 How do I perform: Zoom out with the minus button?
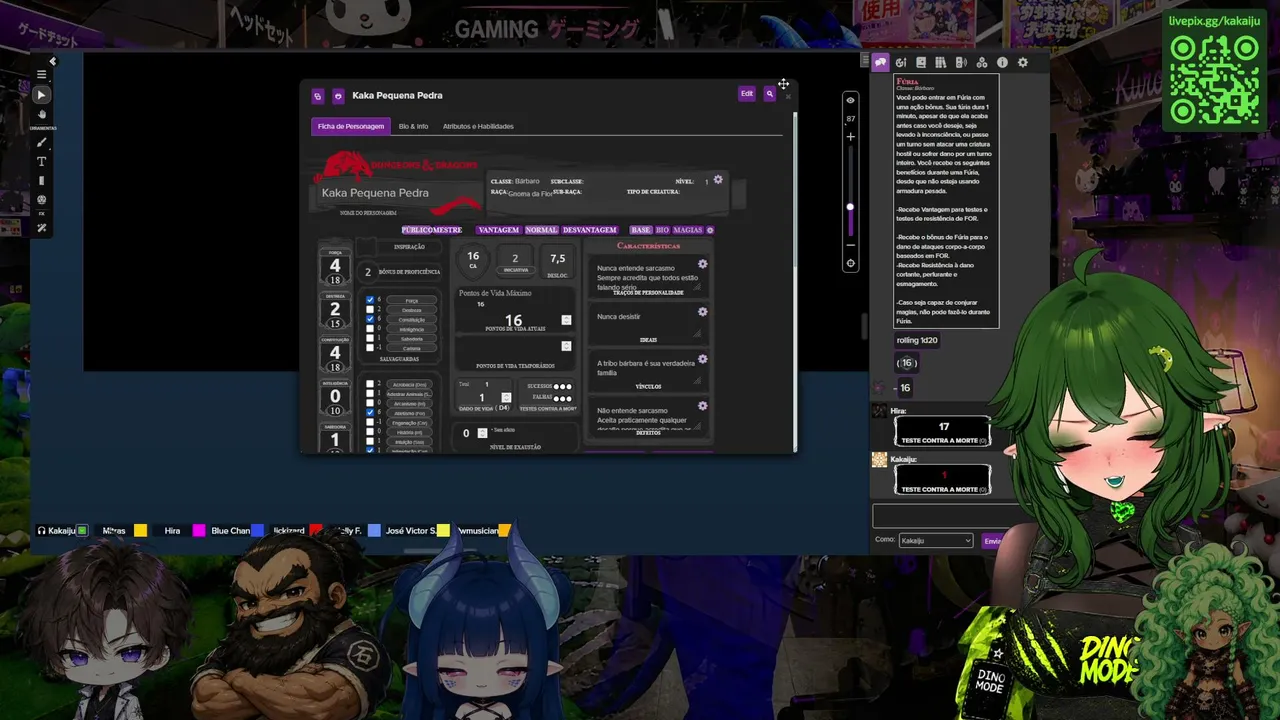[850, 246]
